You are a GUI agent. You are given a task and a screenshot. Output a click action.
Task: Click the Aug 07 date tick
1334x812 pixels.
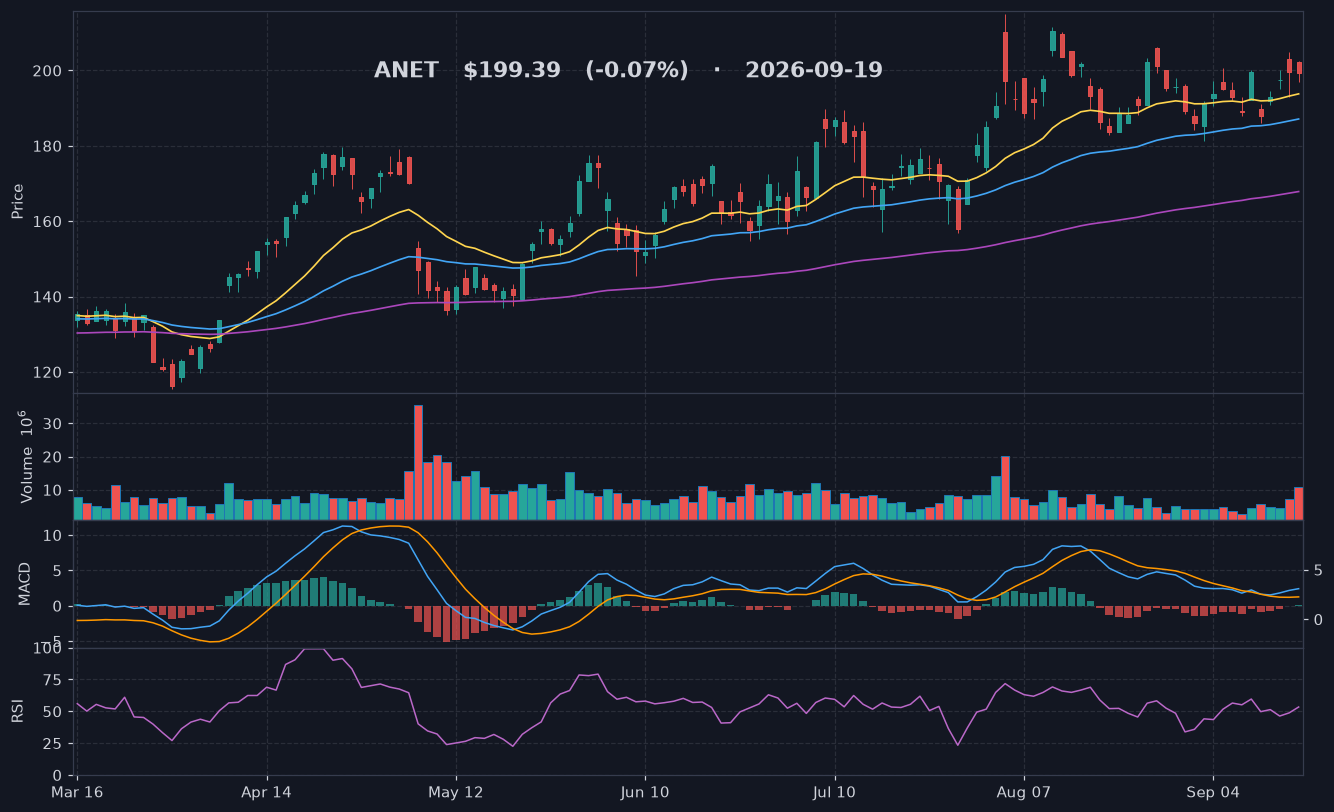click(1024, 792)
